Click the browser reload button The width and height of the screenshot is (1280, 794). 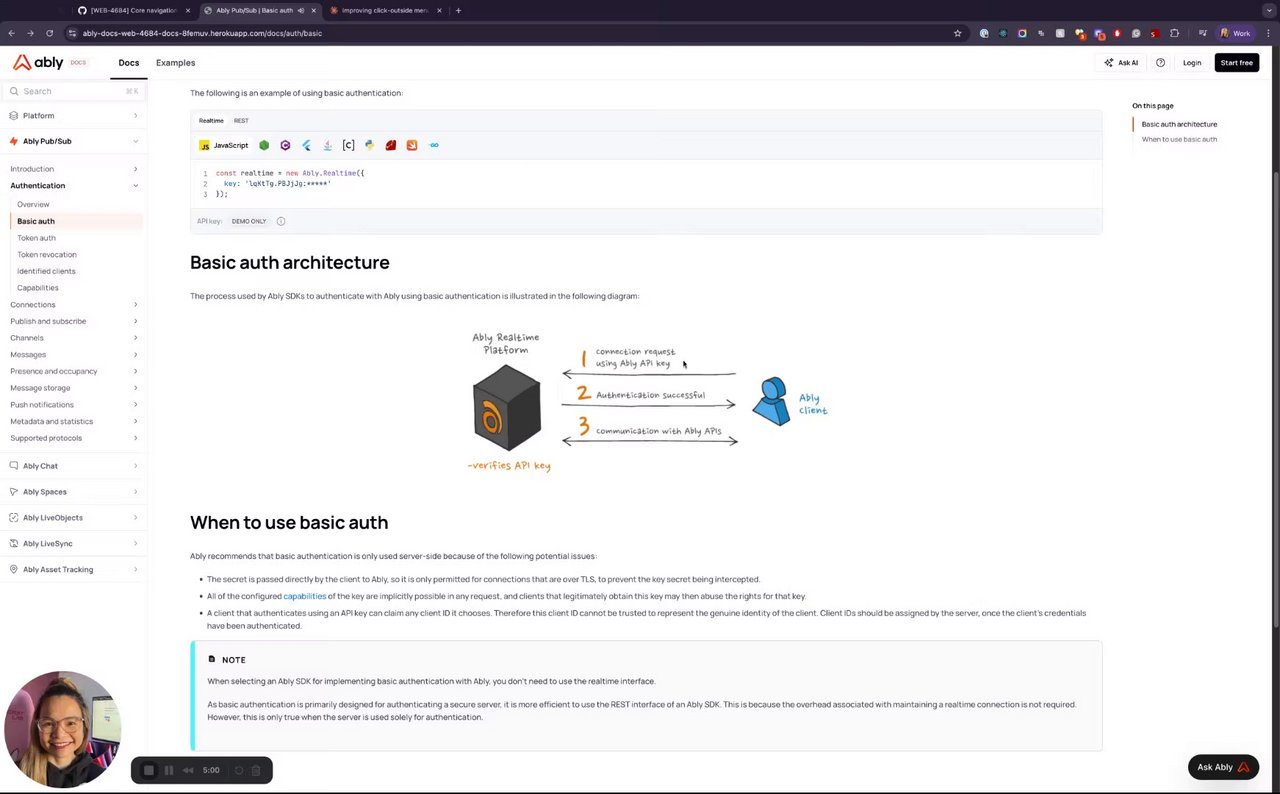point(49,33)
